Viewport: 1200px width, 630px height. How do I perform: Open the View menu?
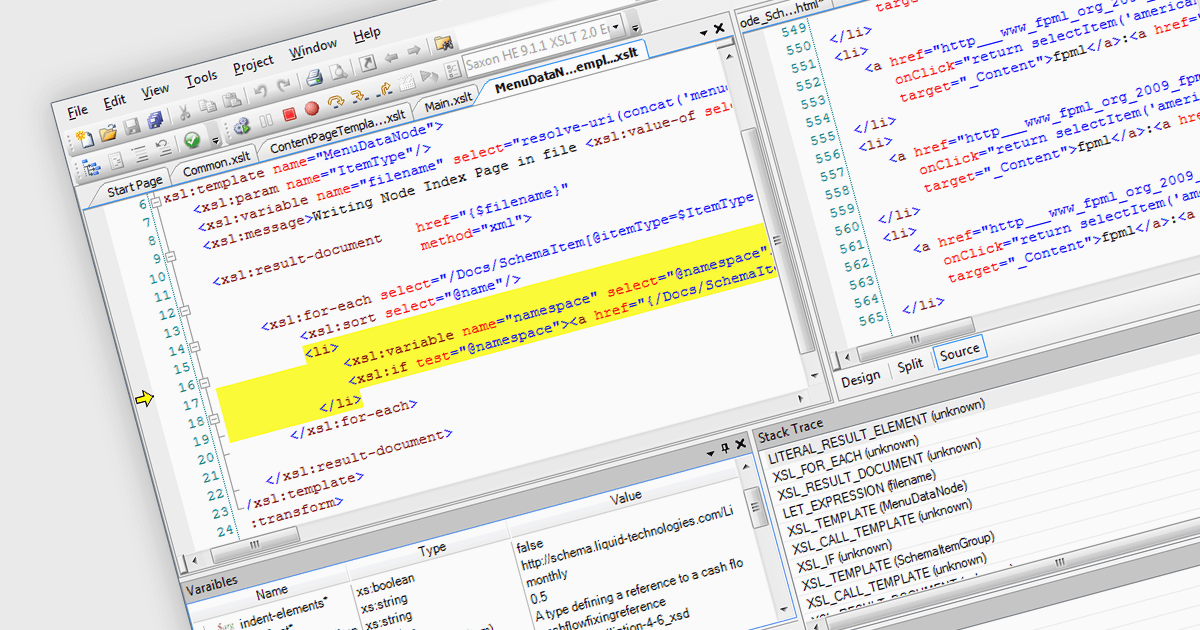(x=155, y=90)
